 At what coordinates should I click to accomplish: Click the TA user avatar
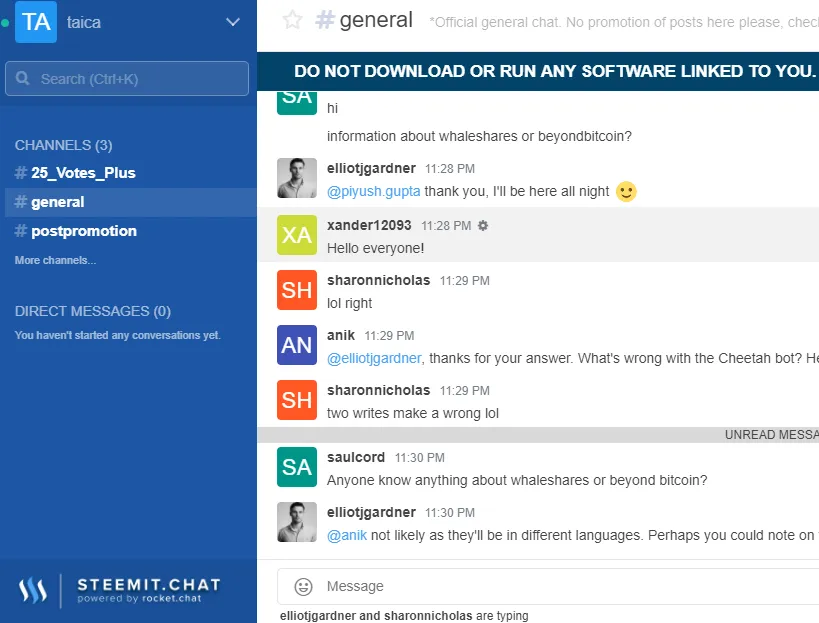coord(36,22)
